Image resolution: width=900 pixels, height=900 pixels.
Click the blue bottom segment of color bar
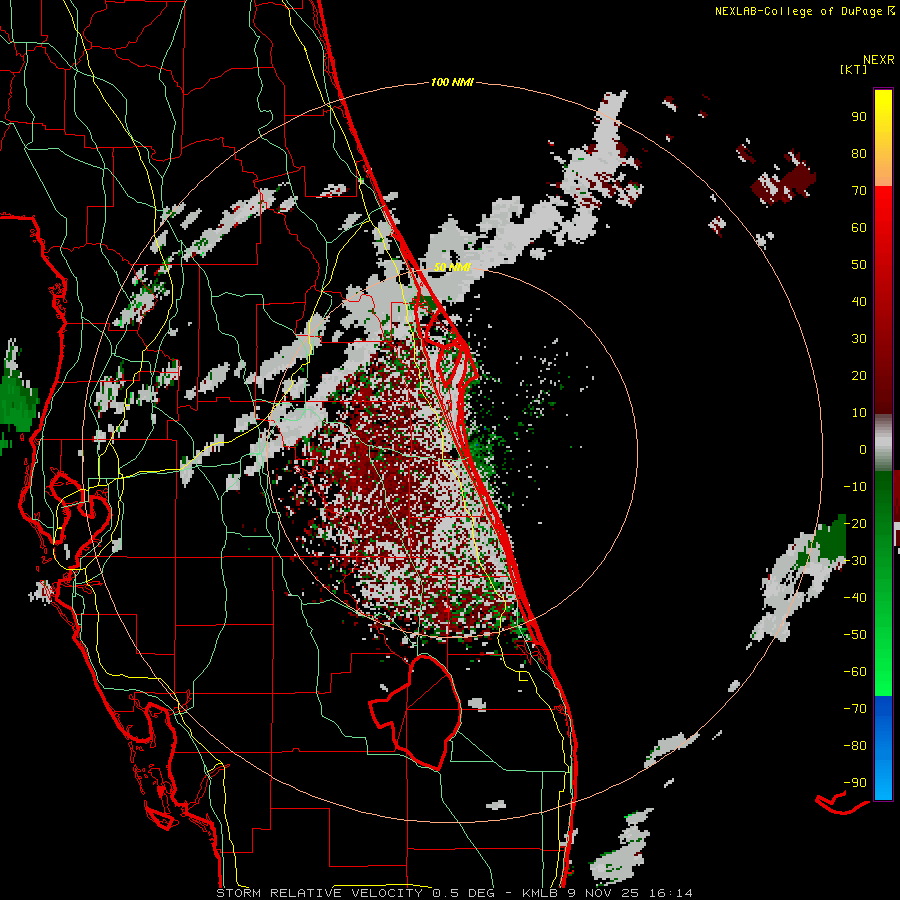(x=883, y=748)
